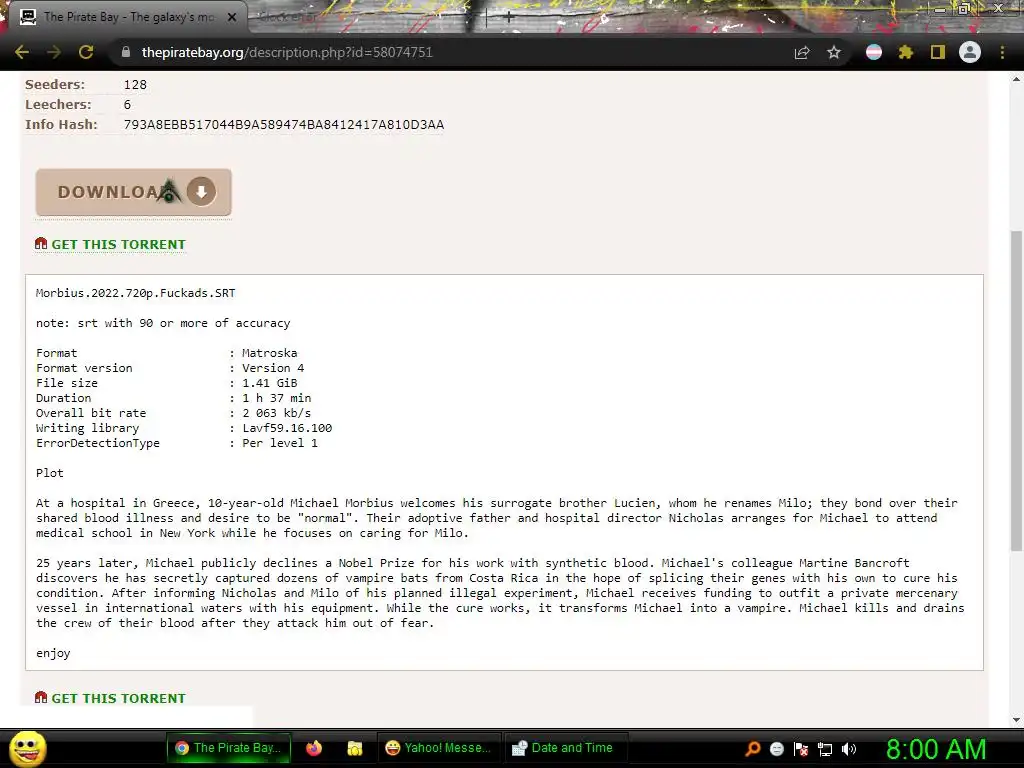
Task: Click the File size 1.41 GiB value
Action: [270, 383]
